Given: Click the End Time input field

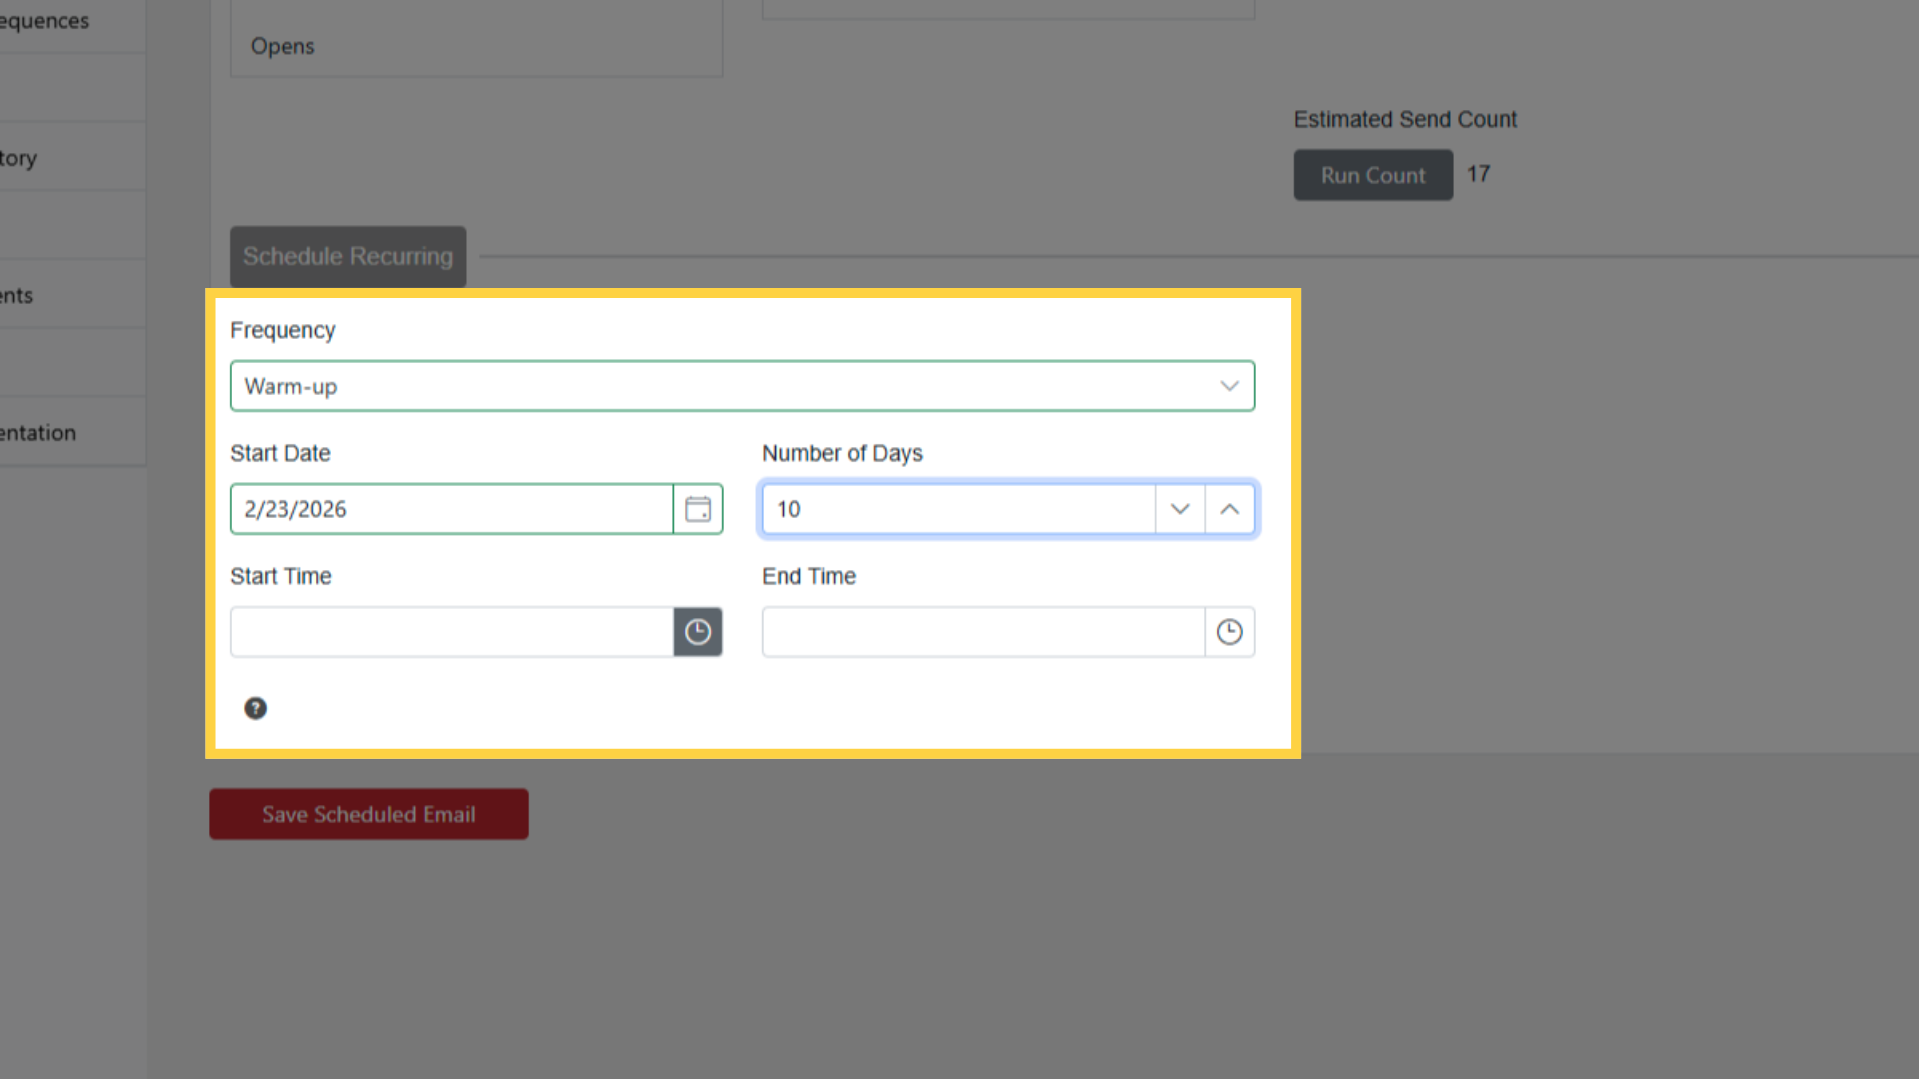Looking at the screenshot, I should 984,632.
